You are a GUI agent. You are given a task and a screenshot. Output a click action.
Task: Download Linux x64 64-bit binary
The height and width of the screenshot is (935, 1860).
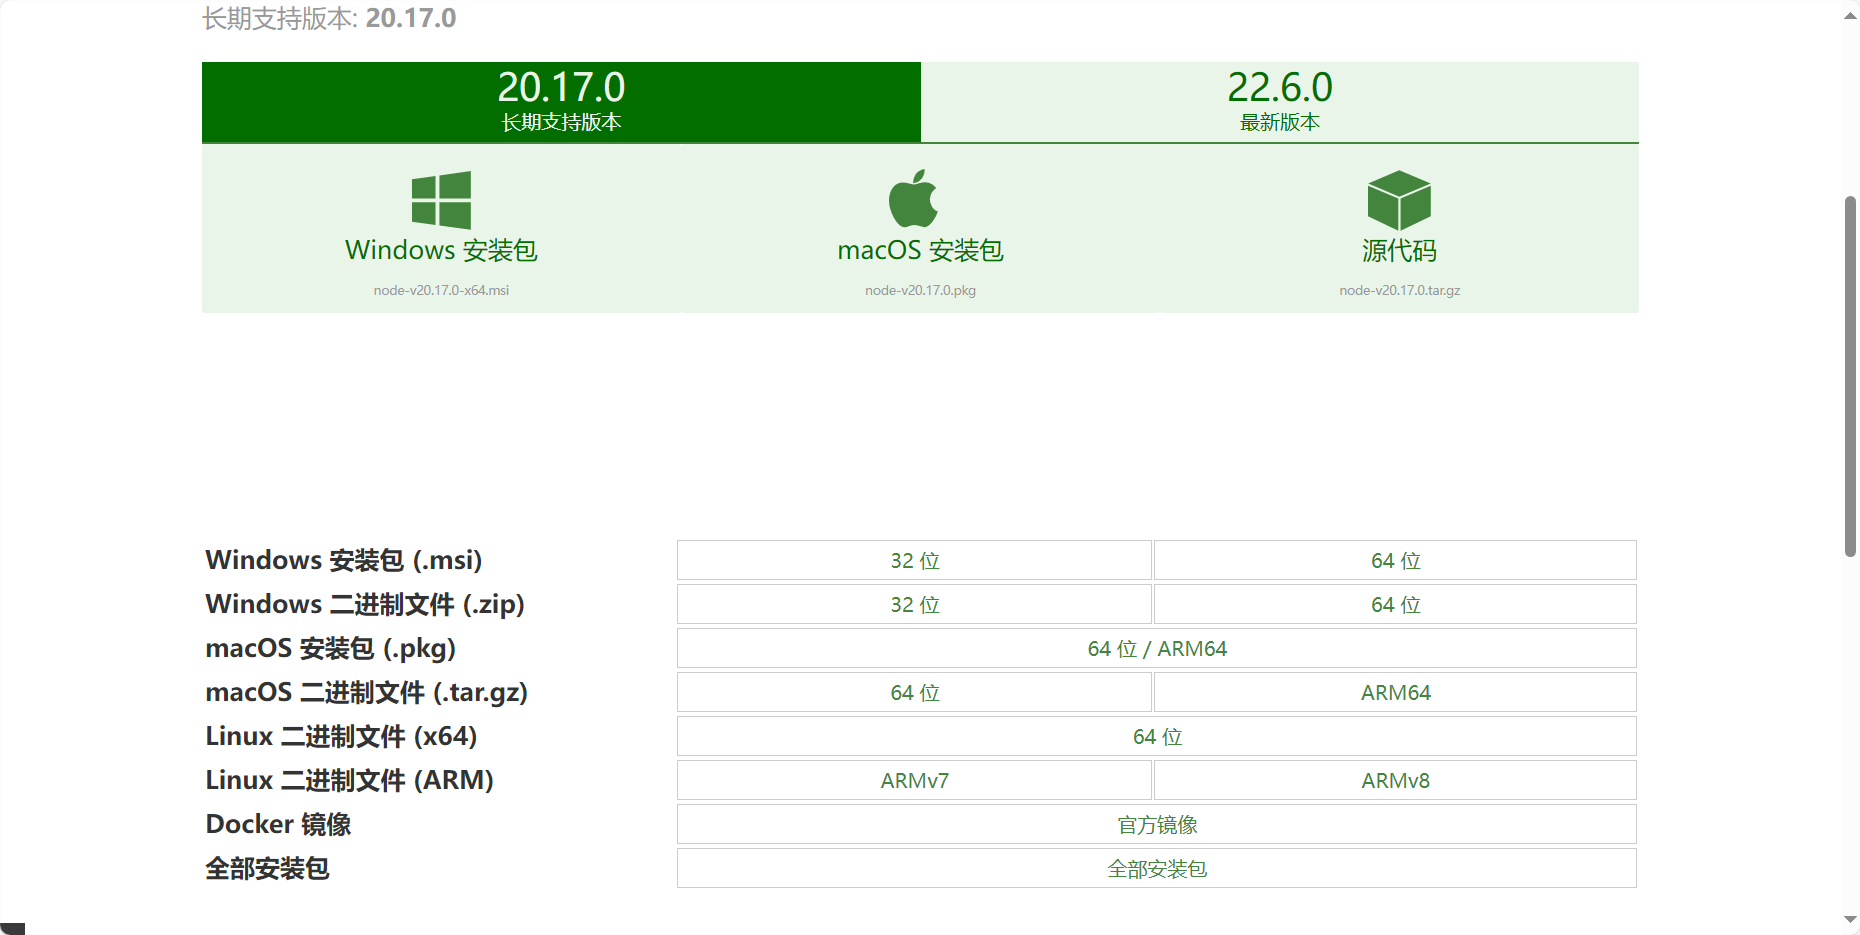pos(1156,737)
